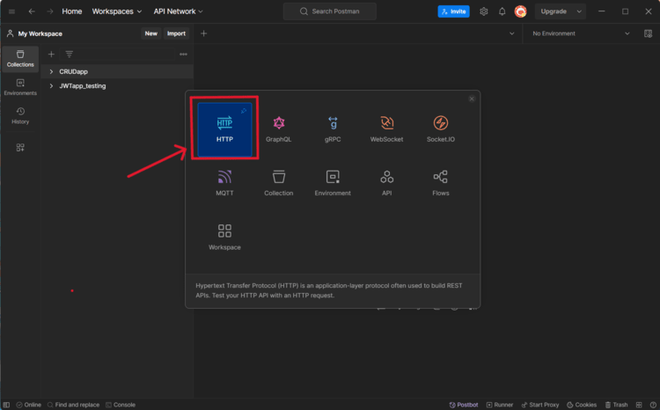Choose the API tile

pos(386,183)
